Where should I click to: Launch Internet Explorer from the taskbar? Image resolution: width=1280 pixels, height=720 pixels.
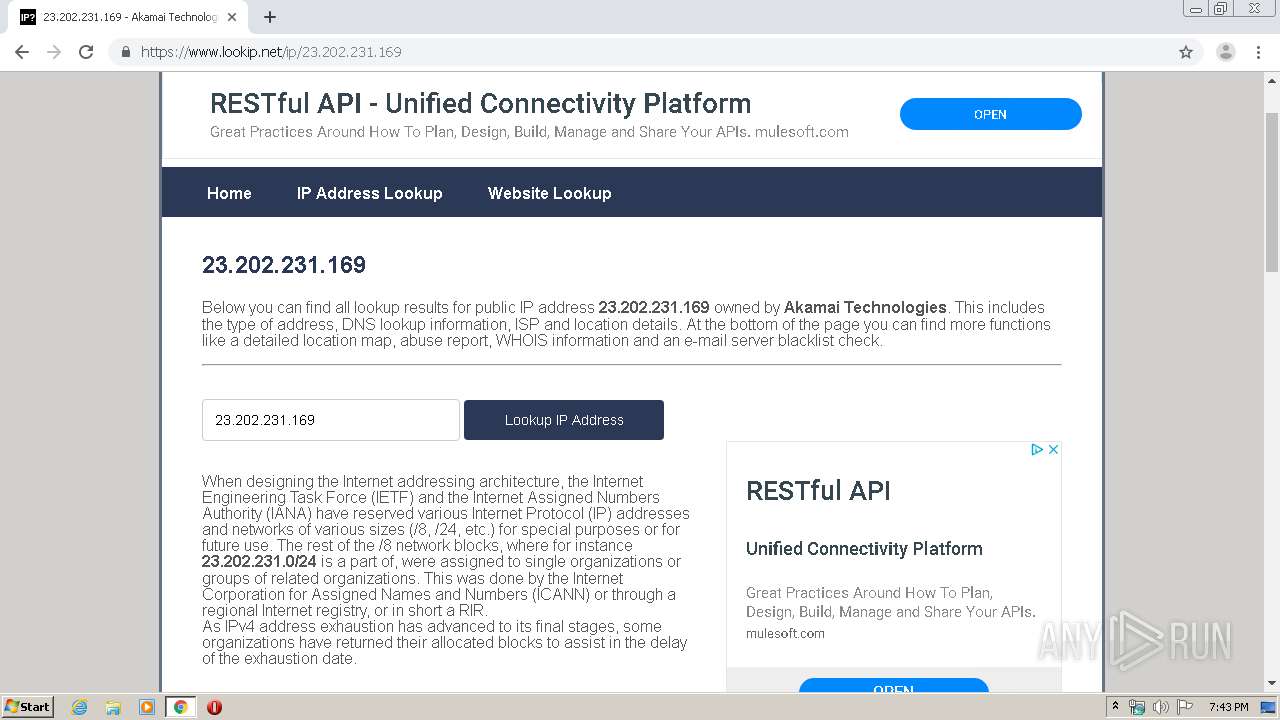(x=80, y=707)
